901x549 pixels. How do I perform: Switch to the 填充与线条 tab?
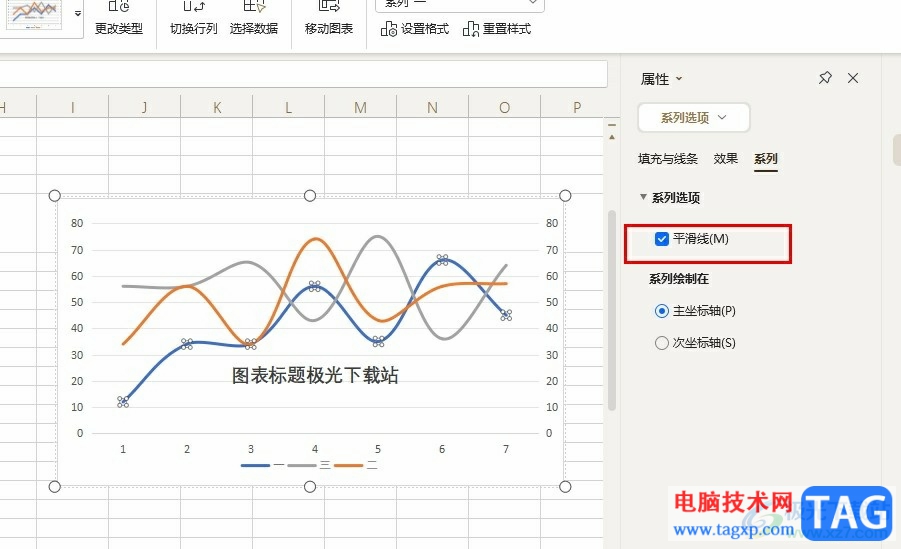pos(668,159)
